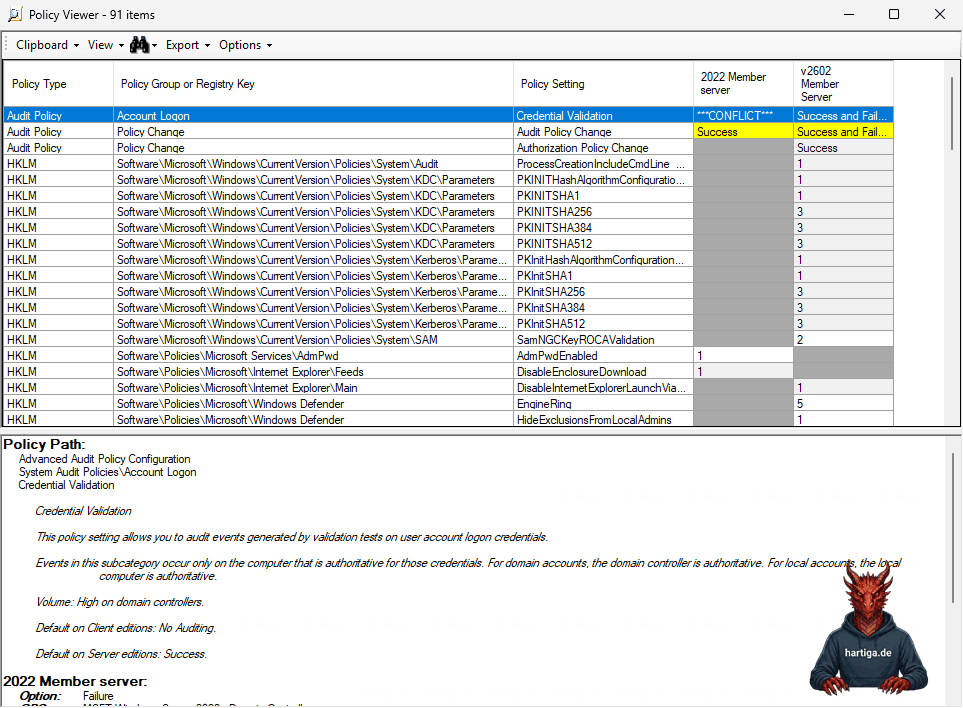Click the 2022 Member server column header
963x708 pixels.
pos(743,84)
